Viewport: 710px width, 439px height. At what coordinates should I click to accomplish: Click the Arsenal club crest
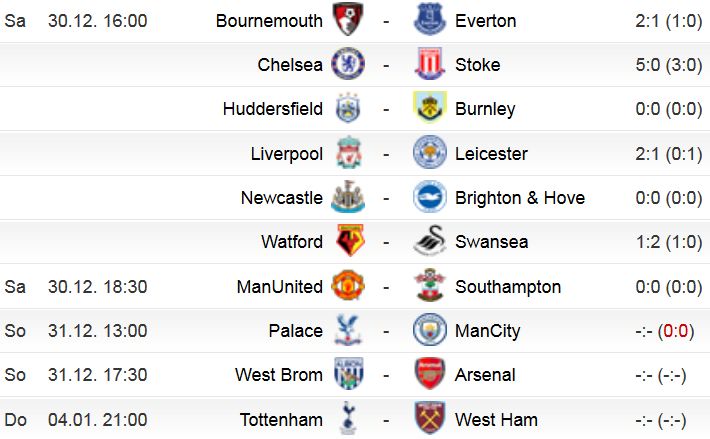tap(430, 374)
